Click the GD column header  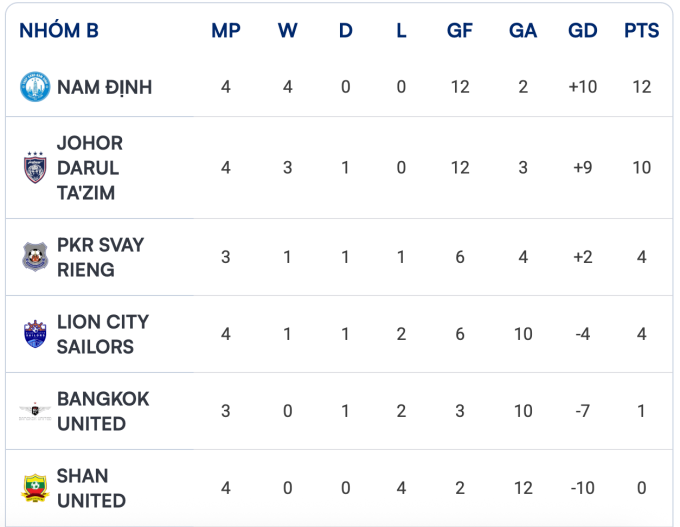coord(582,31)
